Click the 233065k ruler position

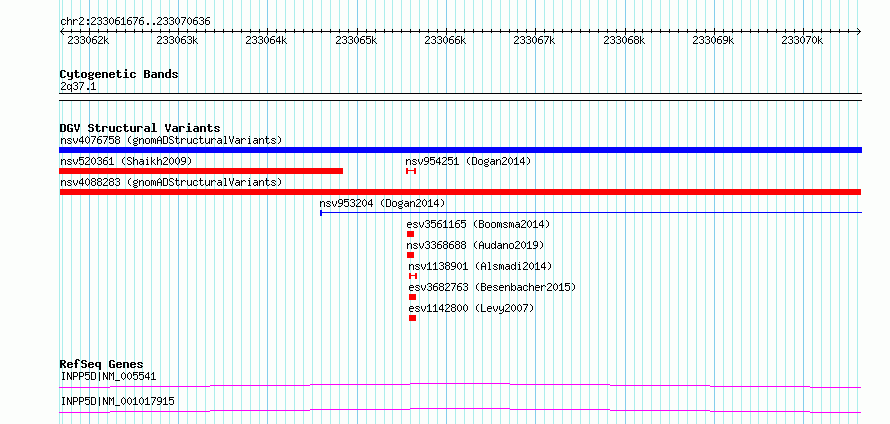[x=356, y=40]
